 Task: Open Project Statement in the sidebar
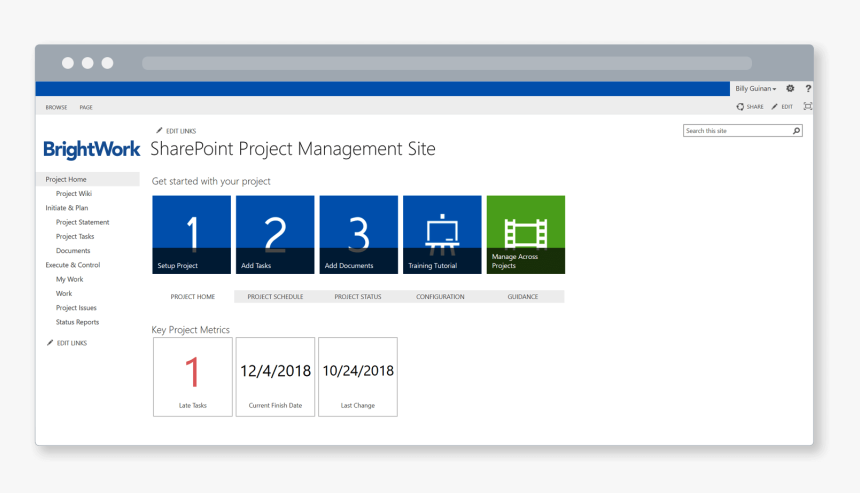(x=82, y=222)
